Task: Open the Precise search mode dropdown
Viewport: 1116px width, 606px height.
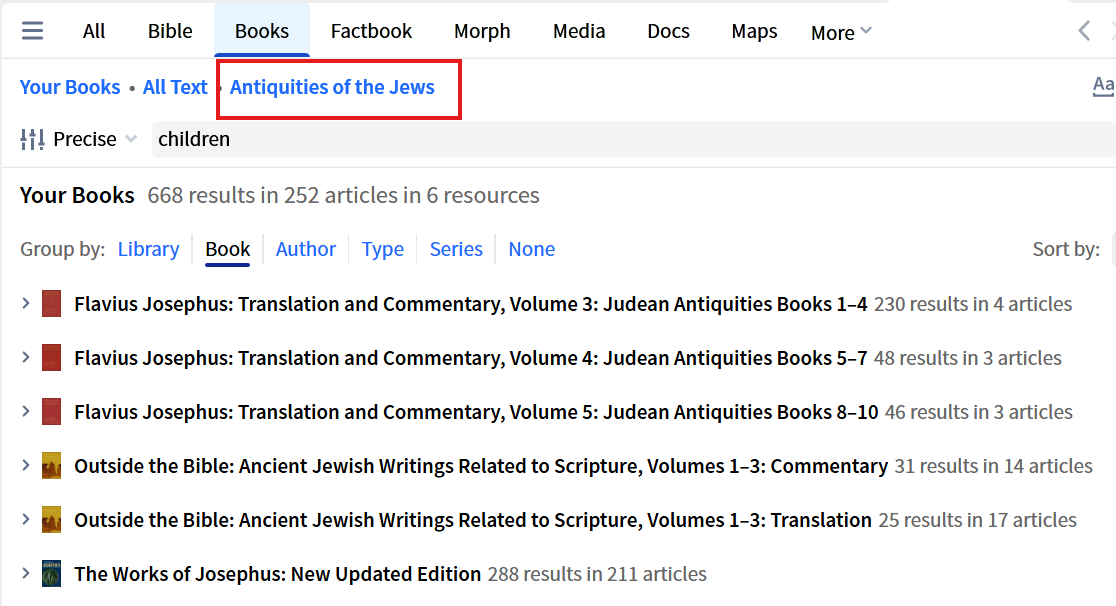Action: point(95,139)
